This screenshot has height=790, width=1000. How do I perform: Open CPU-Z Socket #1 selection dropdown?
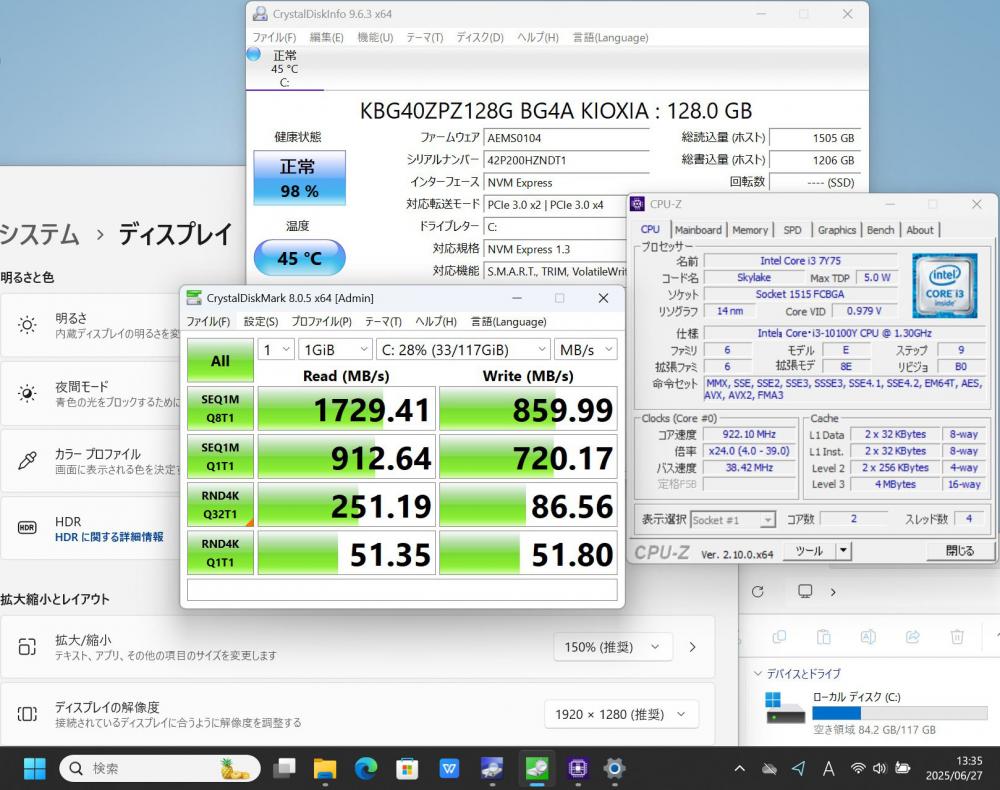[x=733, y=520]
